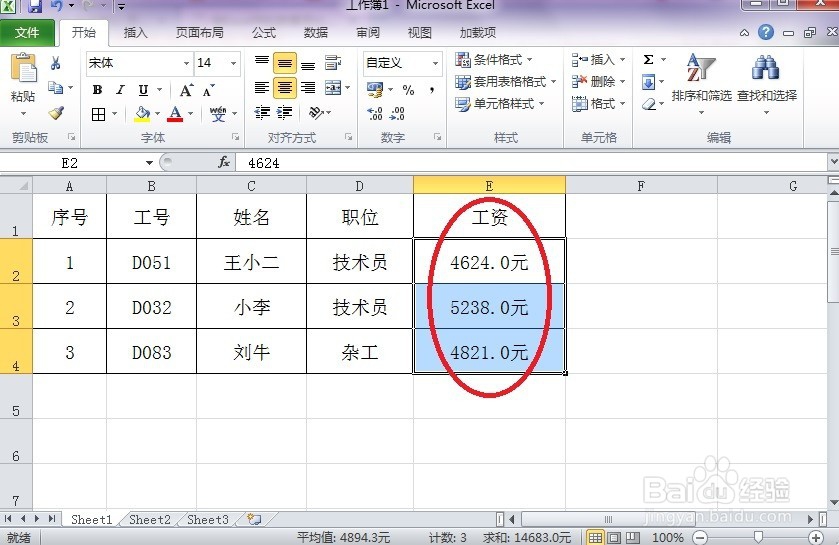Align text left

click(262, 88)
